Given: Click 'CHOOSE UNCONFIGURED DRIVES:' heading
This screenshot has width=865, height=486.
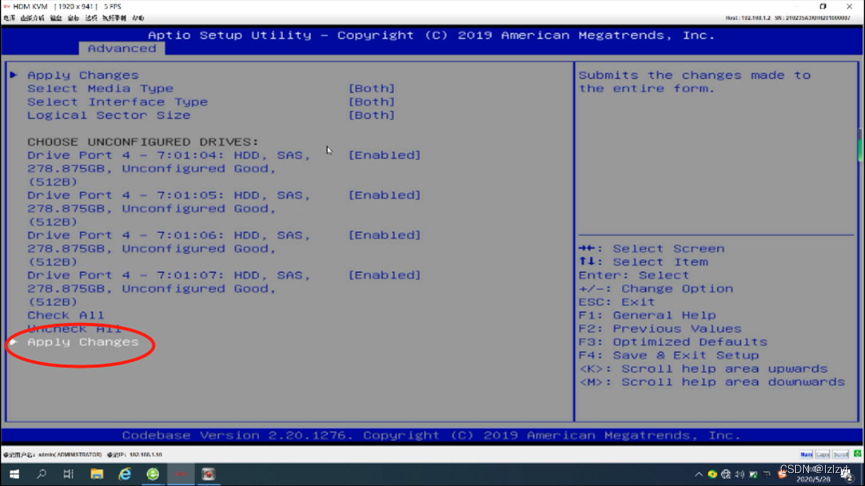Looking at the screenshot, I should click(x=143, y=142).
